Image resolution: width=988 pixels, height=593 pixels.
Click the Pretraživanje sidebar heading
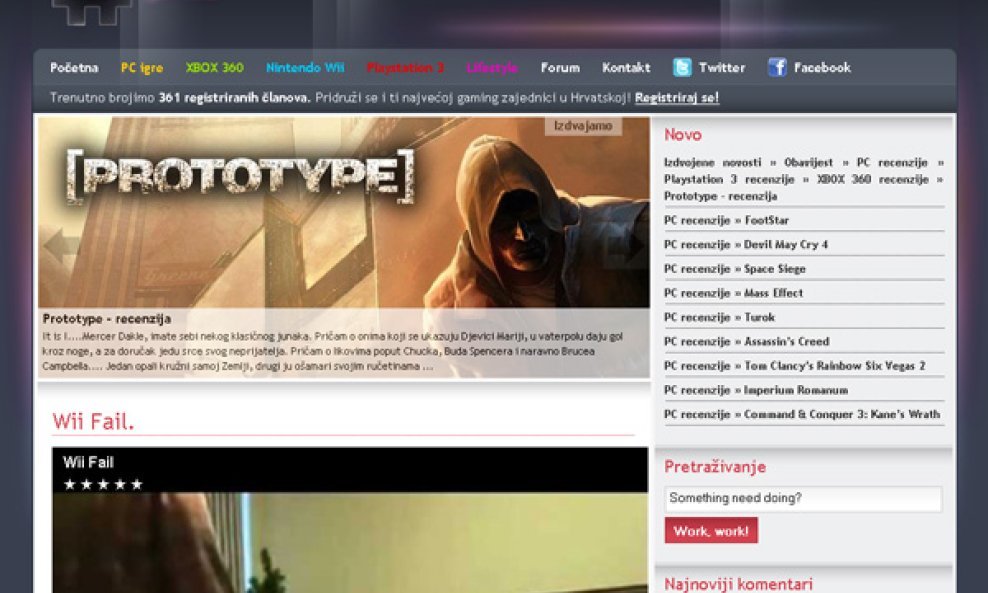click(x=715, y=467)
